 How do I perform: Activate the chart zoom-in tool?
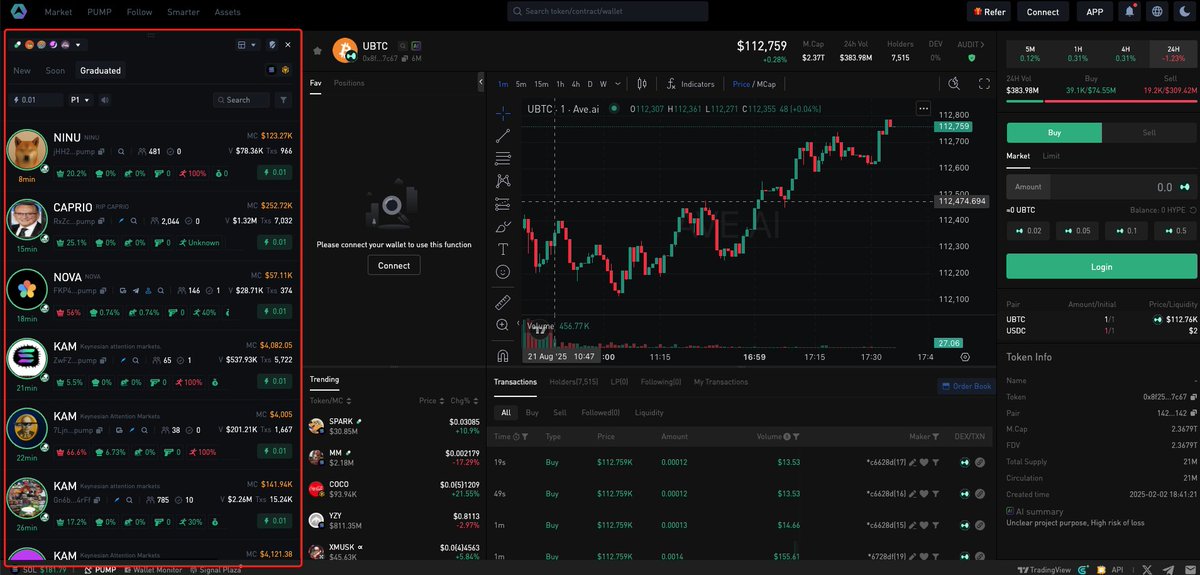[502, 325]
